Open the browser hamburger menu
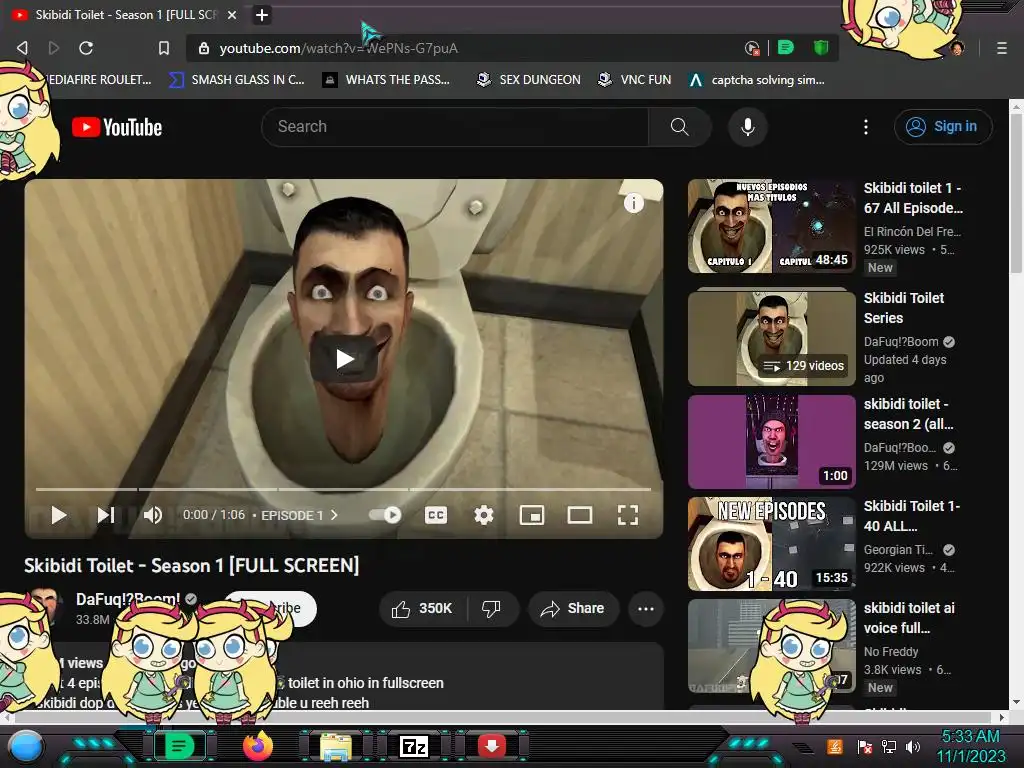 tap(1002, 48)
